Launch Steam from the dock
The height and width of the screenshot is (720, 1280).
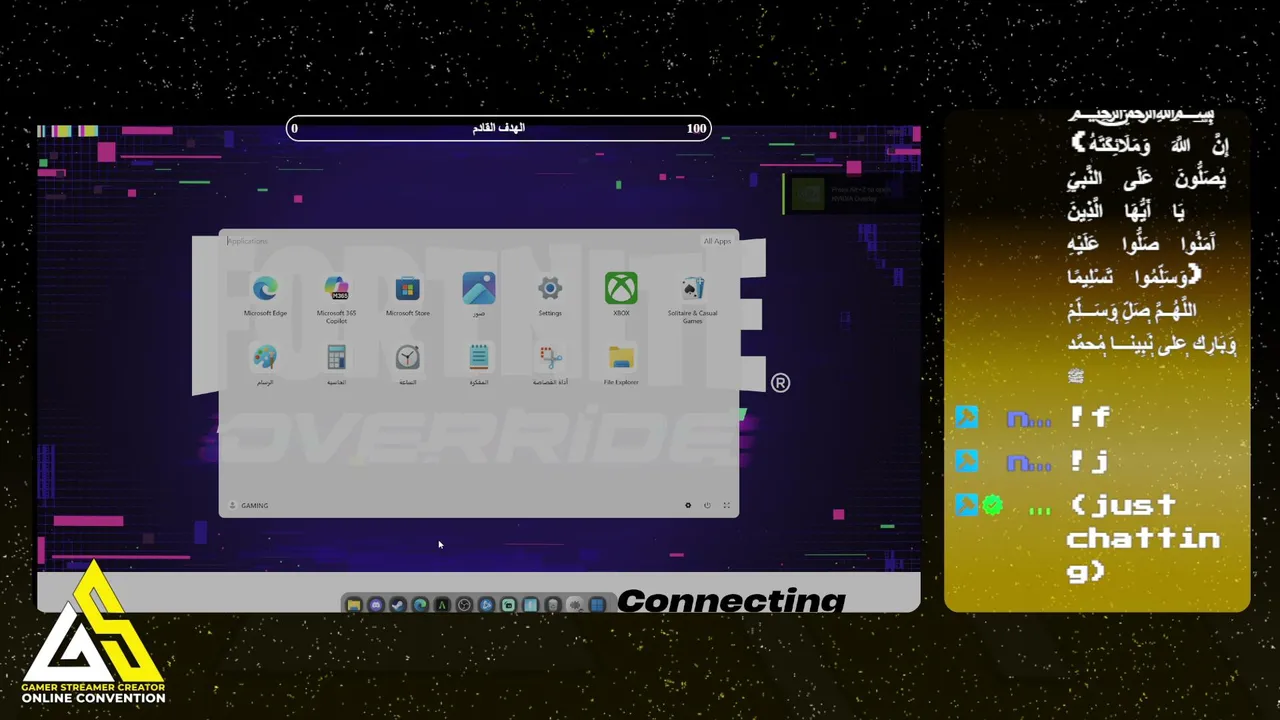click(398, 605)
